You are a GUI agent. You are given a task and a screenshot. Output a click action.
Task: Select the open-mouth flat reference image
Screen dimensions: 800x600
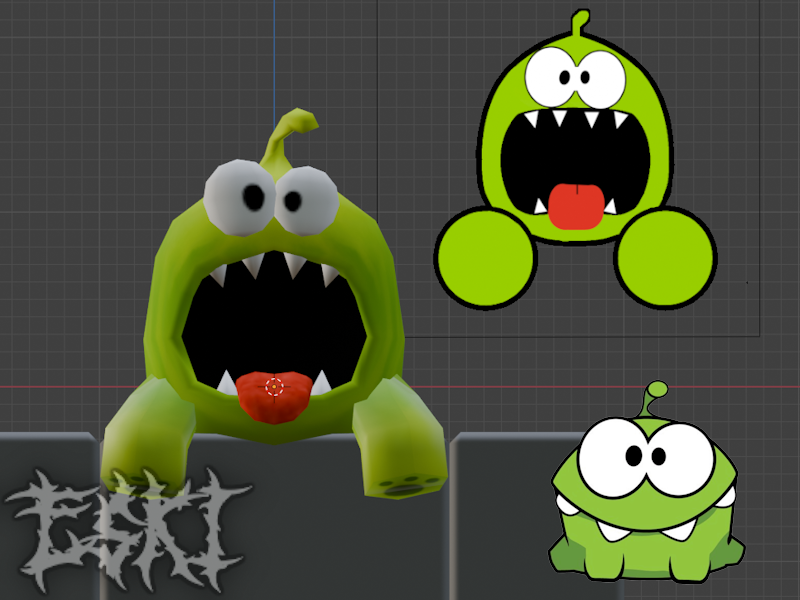[576, 161]
